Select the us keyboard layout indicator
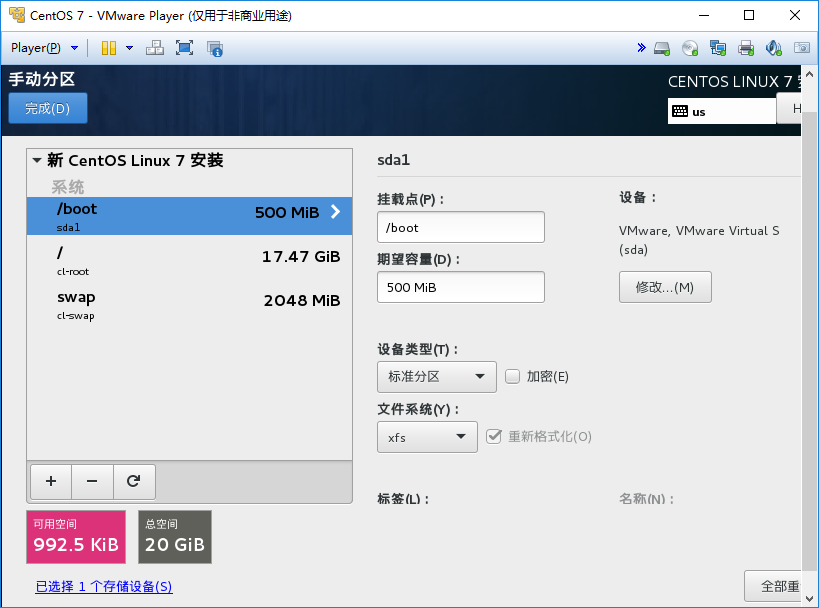 [x=721, y=111]
